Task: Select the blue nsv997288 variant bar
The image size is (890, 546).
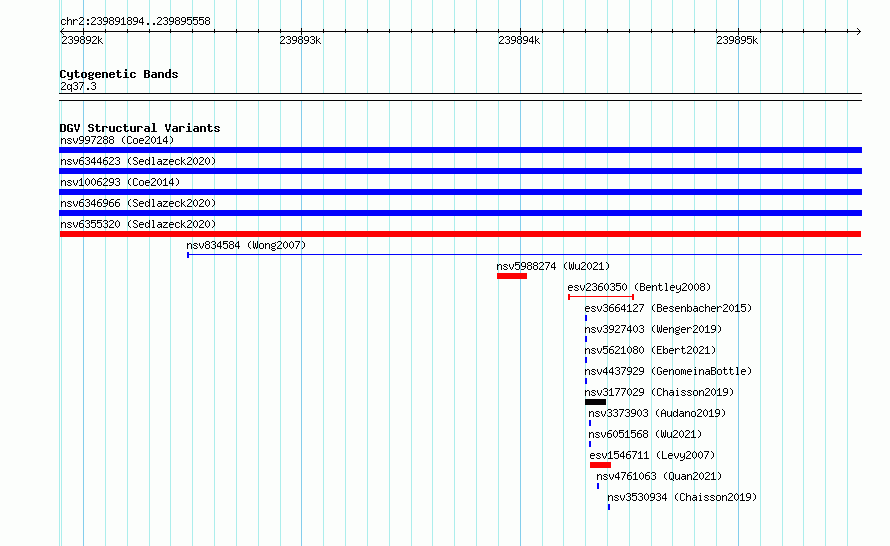Action: [460, 150]
